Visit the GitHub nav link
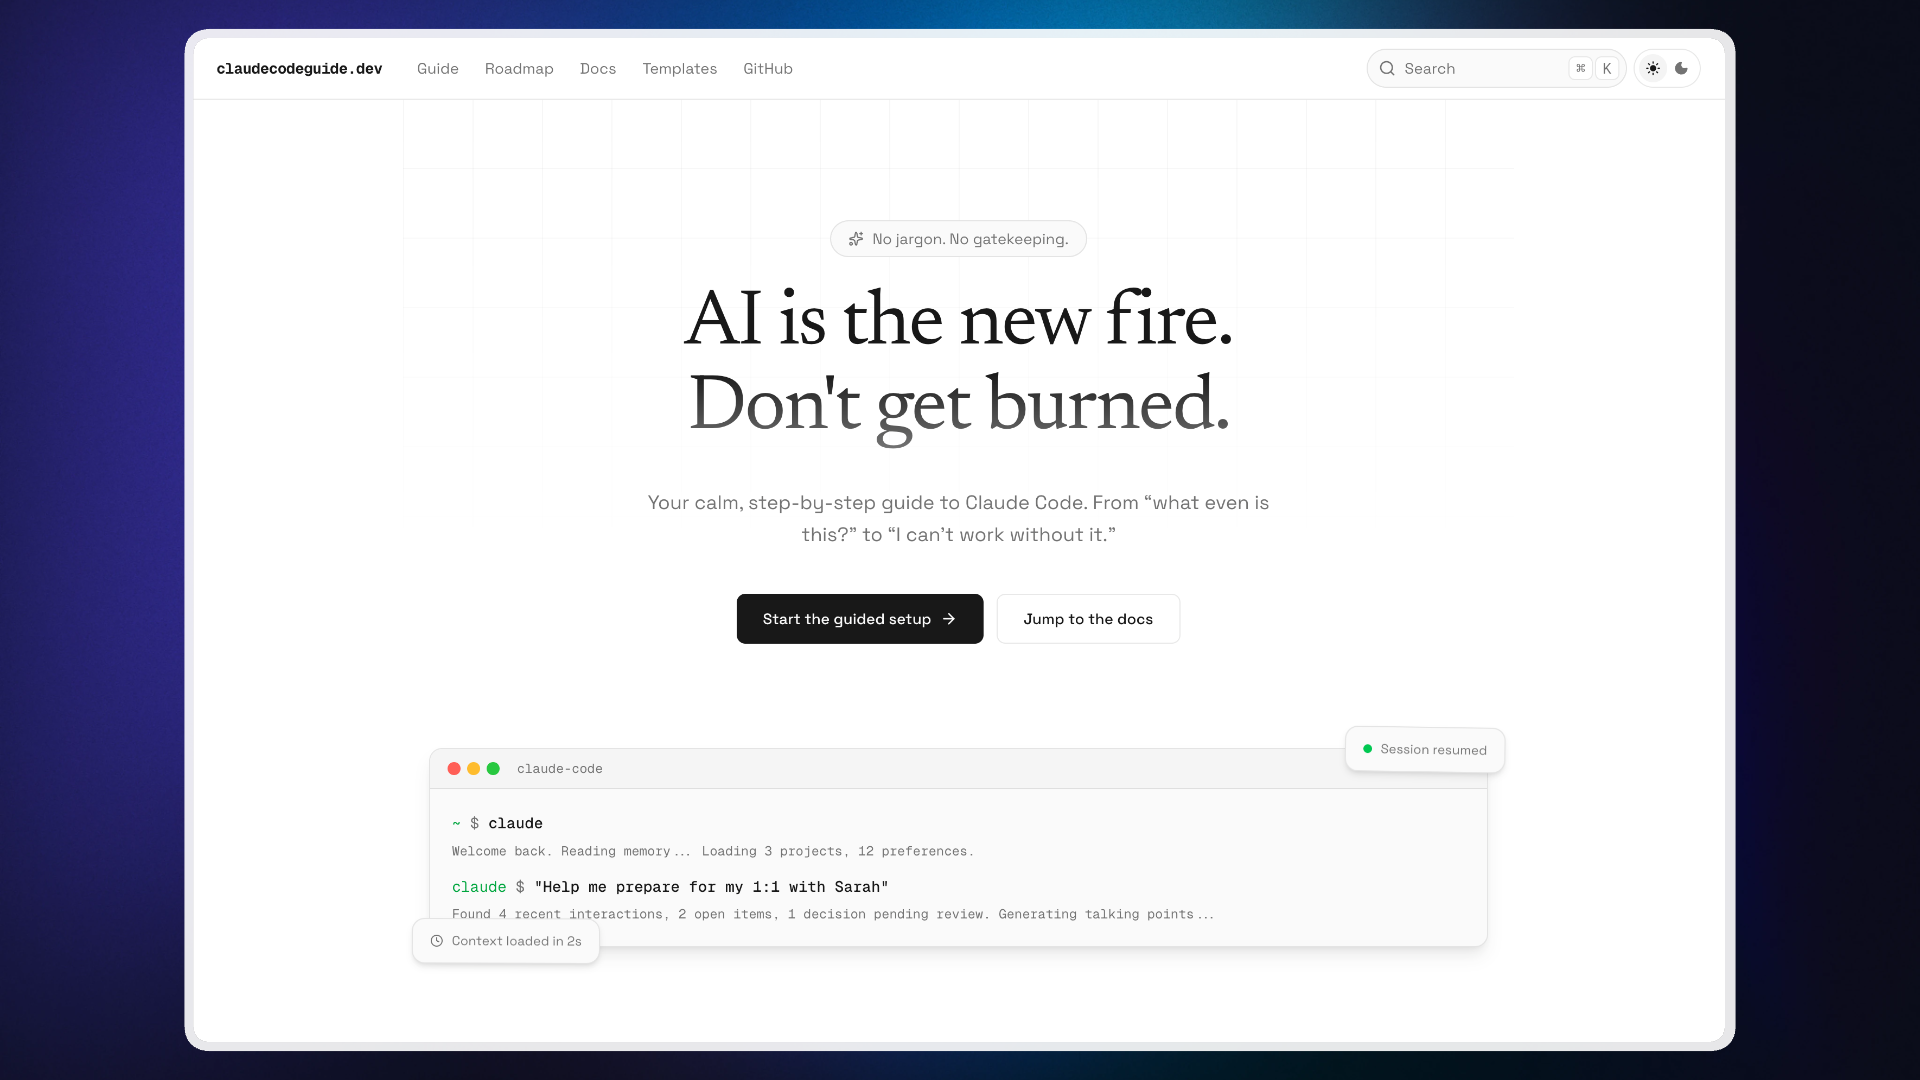The width and height of the screenshot is (1920, 1080). tap(768, 69)
